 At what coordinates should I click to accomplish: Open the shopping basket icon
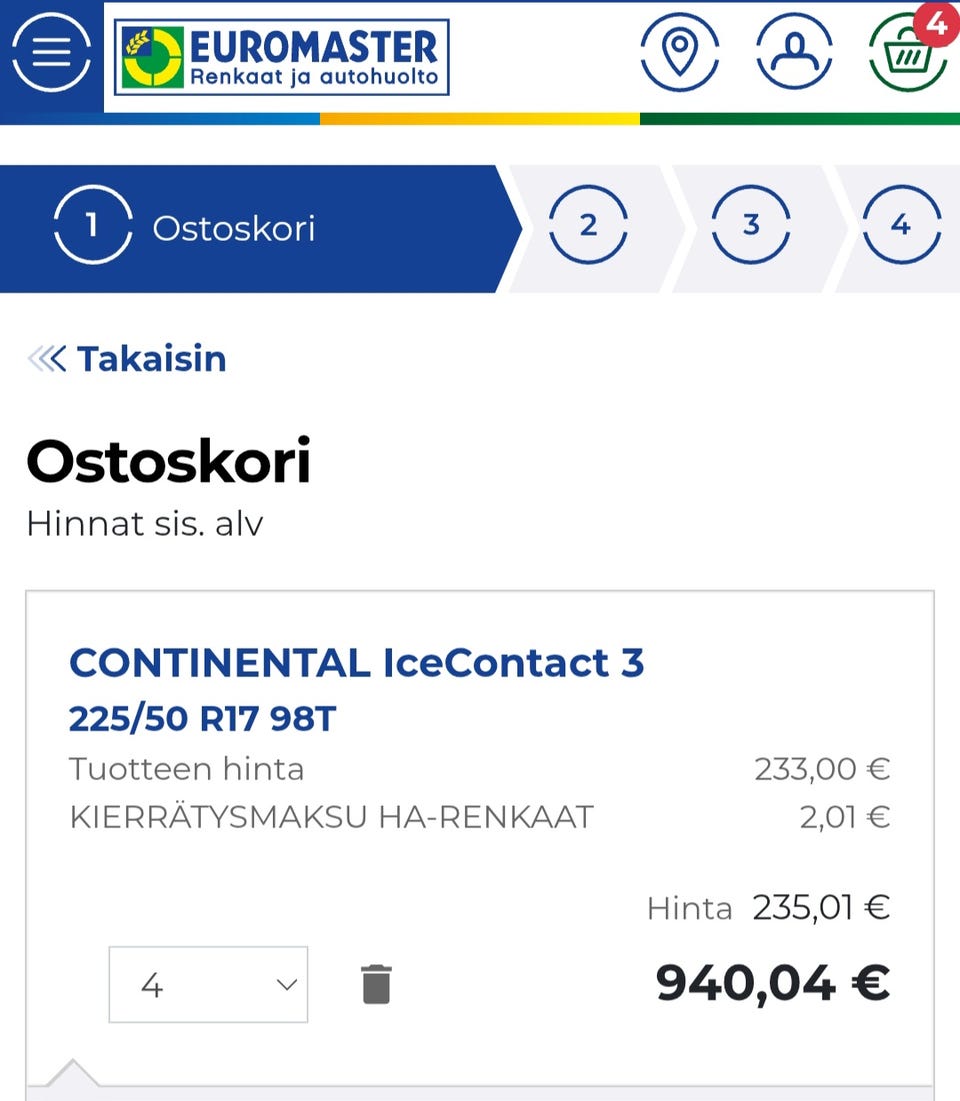(x=906, y=56)
